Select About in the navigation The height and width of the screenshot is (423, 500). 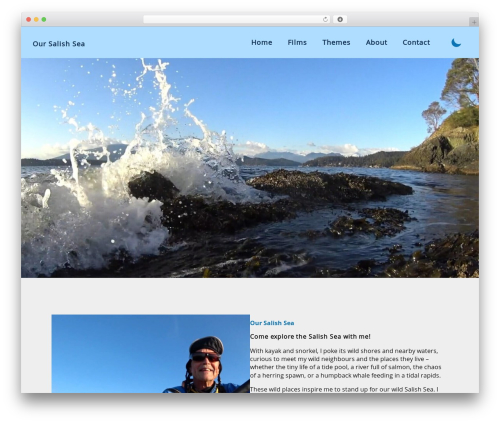click(376, 42)
